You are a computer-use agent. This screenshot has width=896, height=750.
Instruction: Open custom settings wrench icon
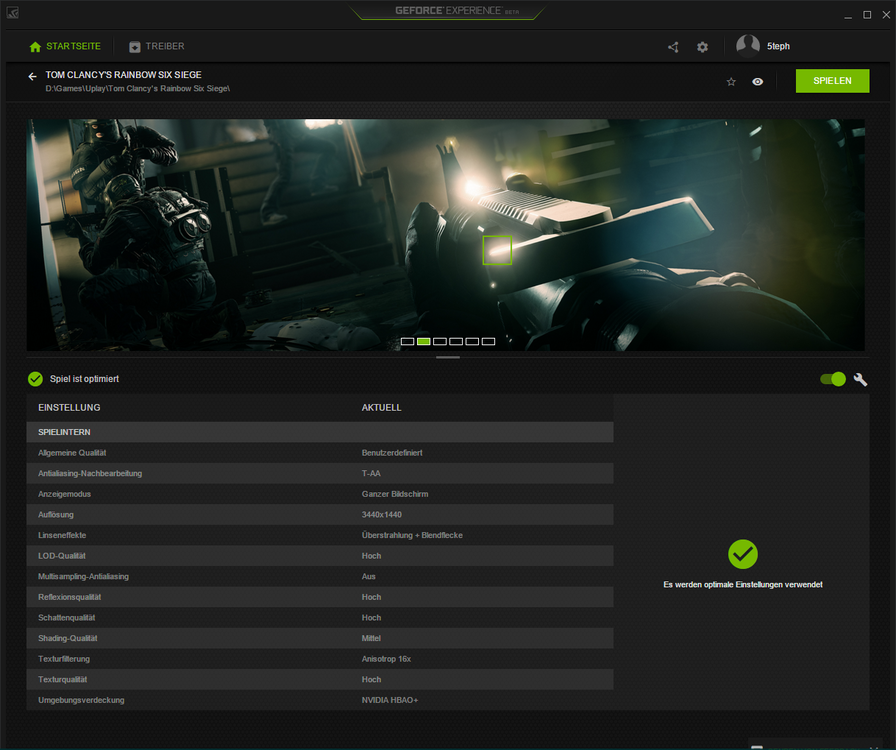point(860,379)
